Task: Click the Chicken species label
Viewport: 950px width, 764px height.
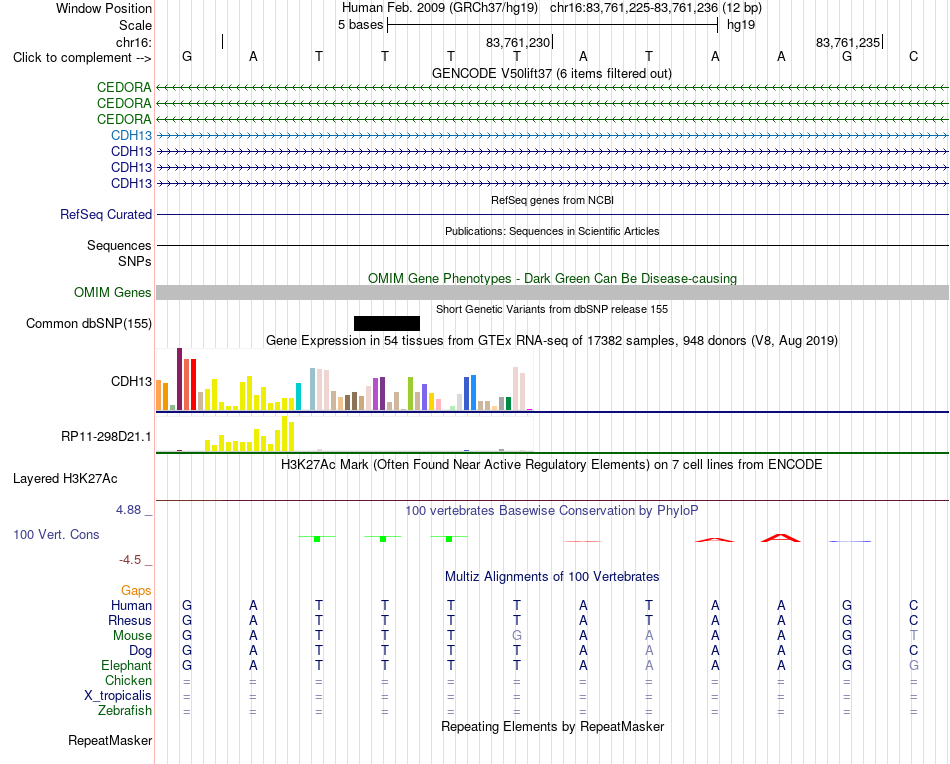Action: (128, 680)
